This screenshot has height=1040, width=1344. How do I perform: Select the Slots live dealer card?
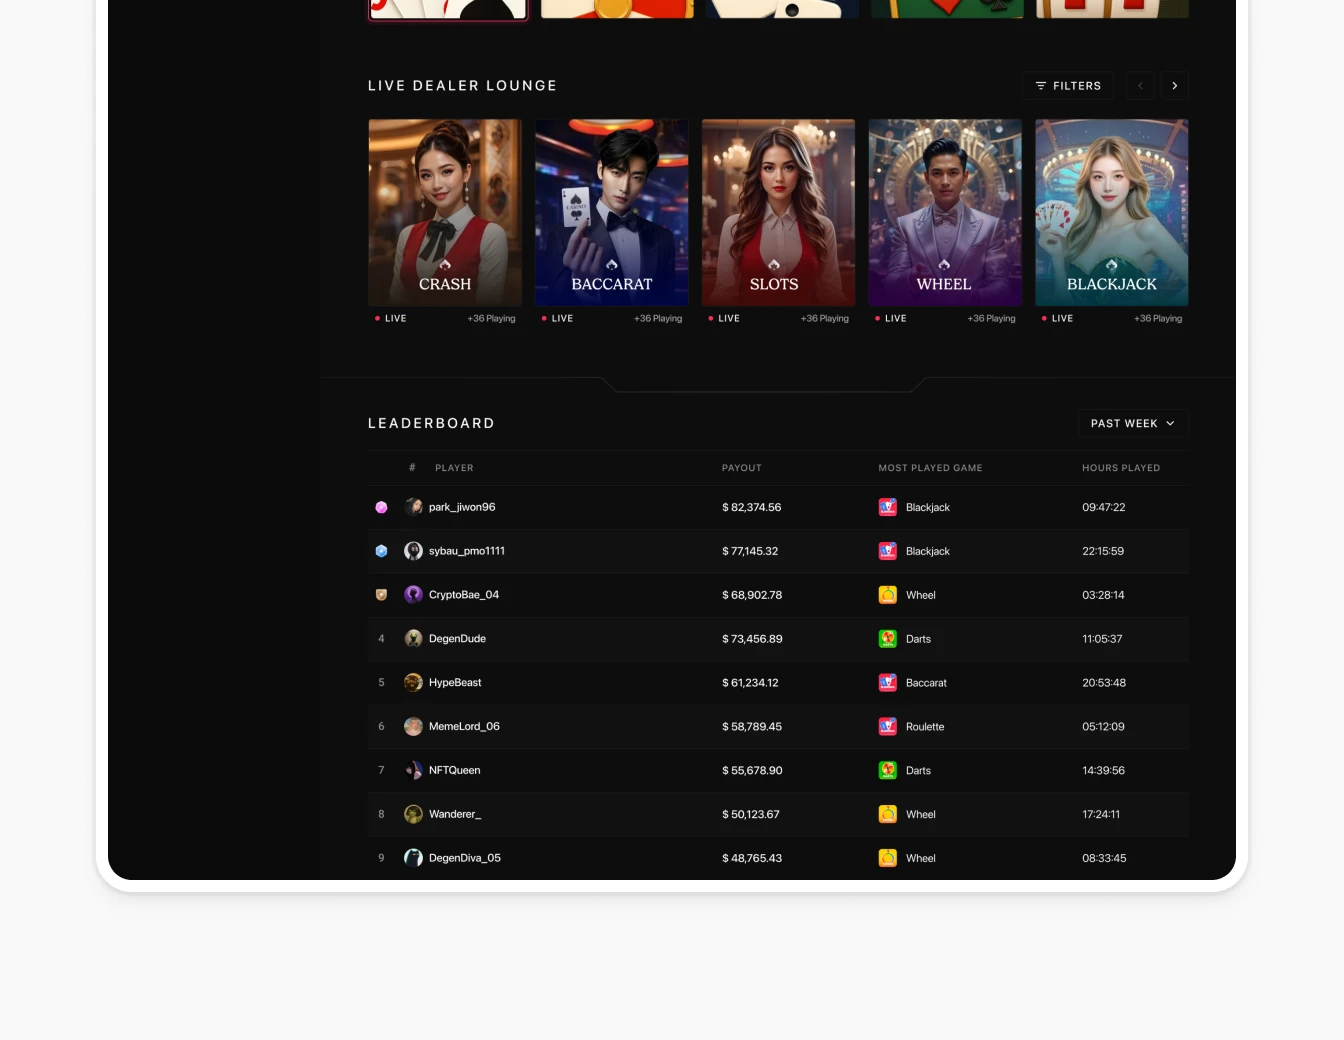(778, 212)
